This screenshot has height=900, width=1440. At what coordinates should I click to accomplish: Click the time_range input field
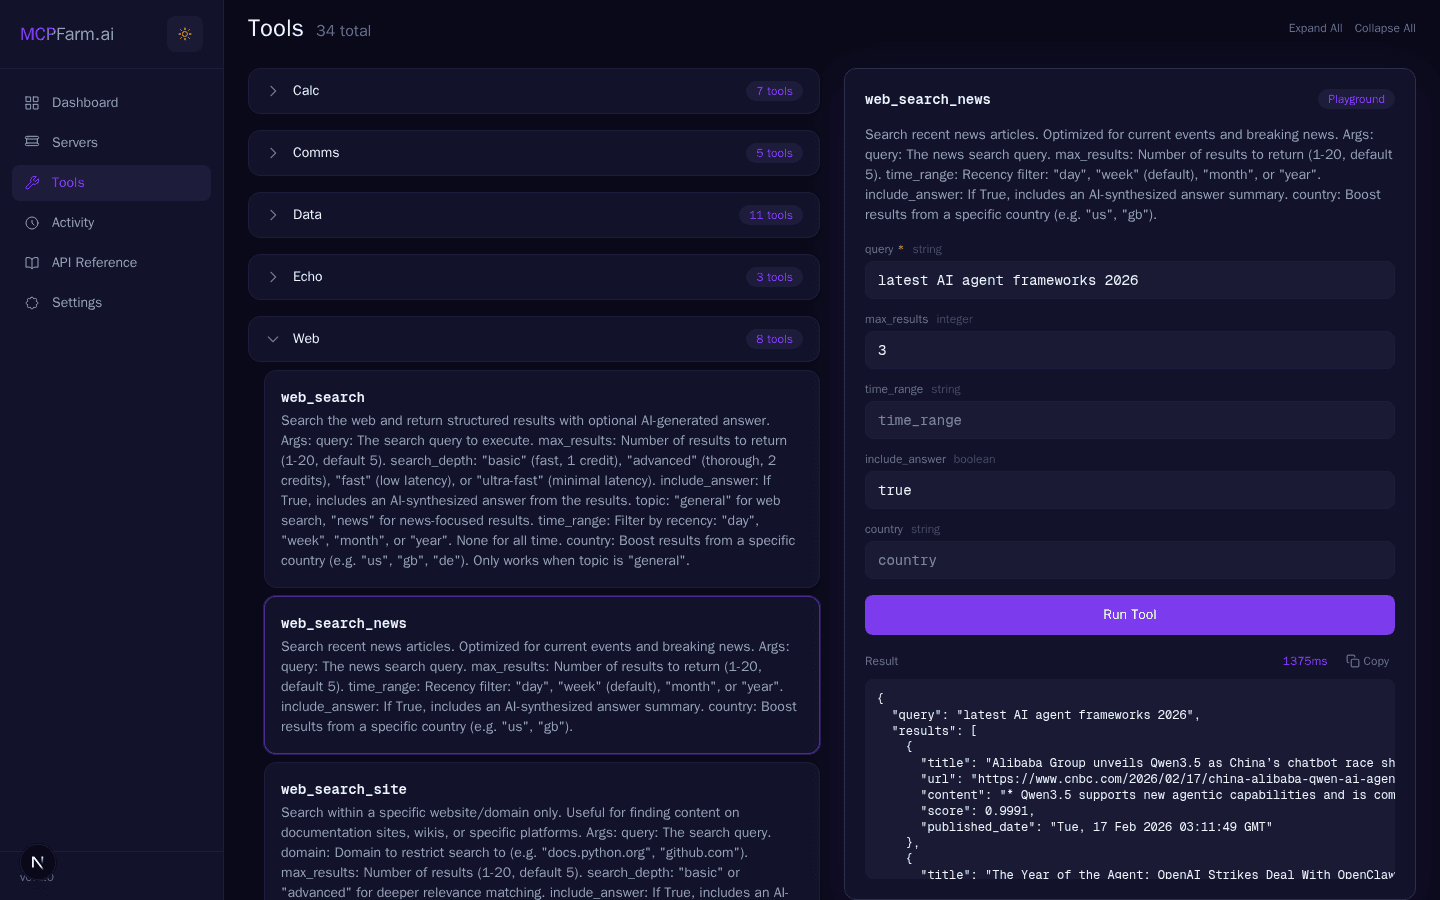(1129, 420)
